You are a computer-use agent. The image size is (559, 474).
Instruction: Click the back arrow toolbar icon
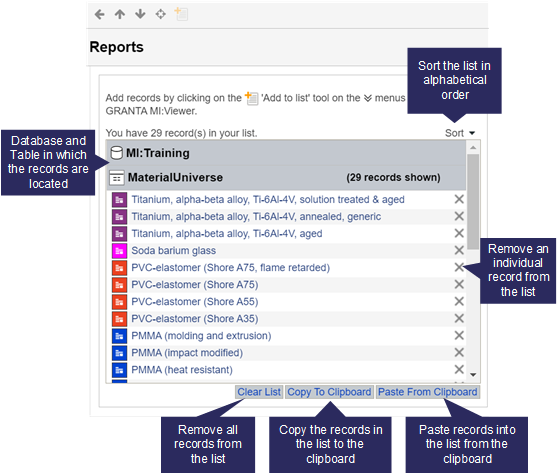click(x=99, y=14)
